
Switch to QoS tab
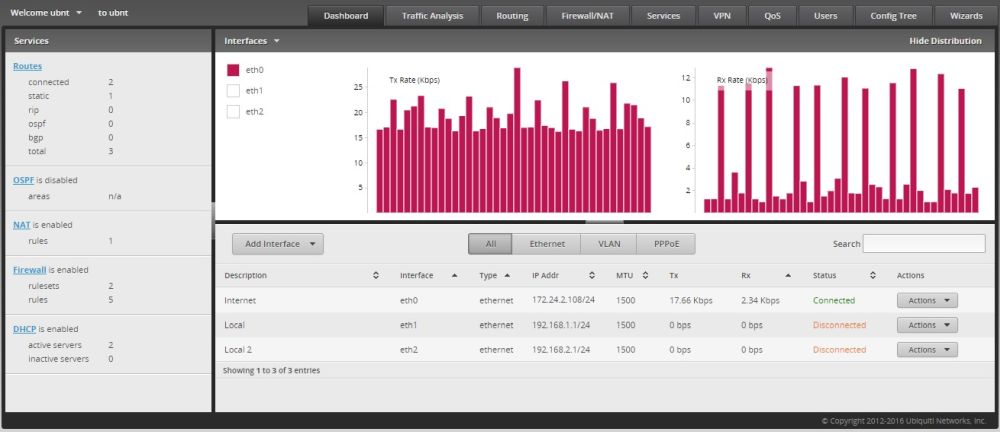pos(772,16)
